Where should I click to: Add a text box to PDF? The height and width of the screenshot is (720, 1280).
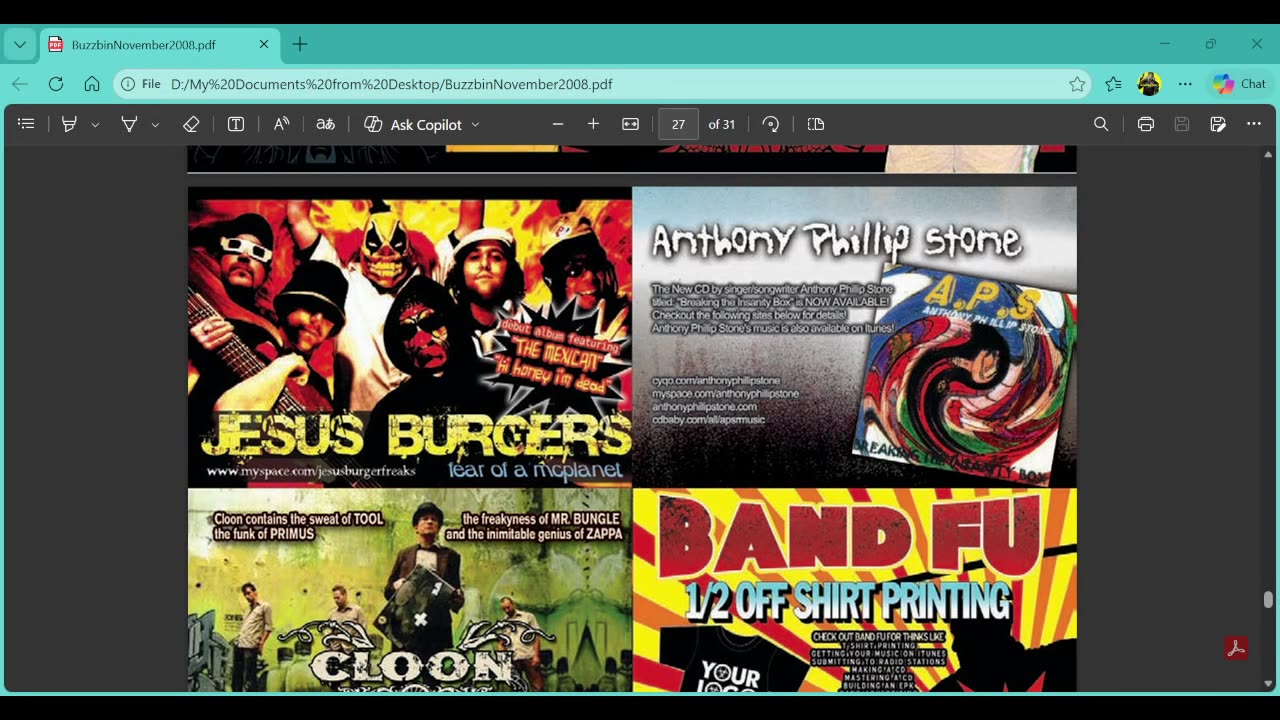click(x=236, y=124)
